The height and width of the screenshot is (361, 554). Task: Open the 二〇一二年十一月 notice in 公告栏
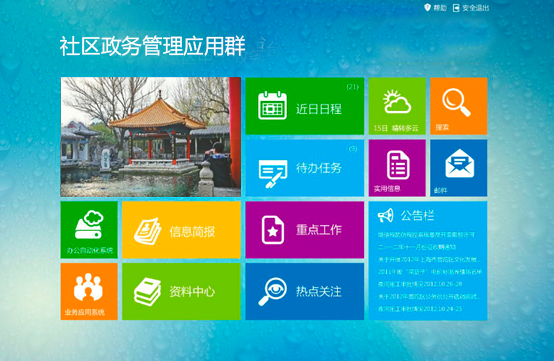point(417,247)
